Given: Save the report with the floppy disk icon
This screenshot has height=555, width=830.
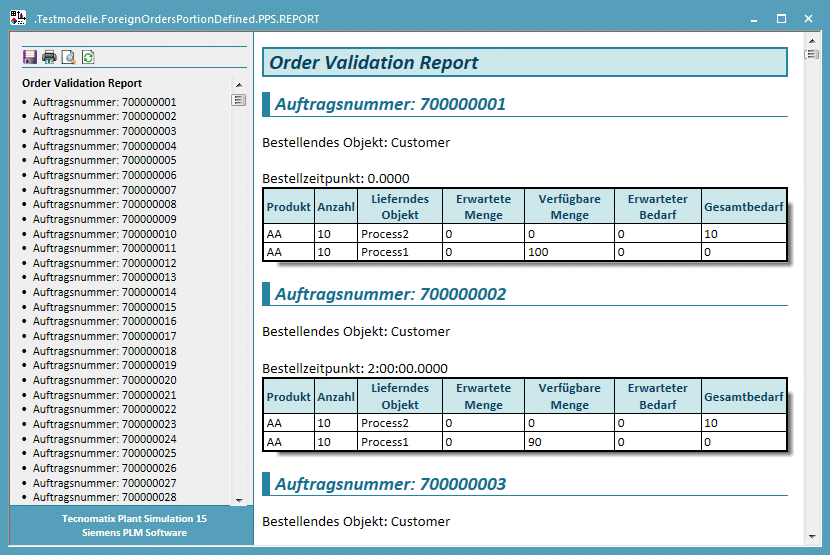Looking at the screenshot, I should click(30, 57).
